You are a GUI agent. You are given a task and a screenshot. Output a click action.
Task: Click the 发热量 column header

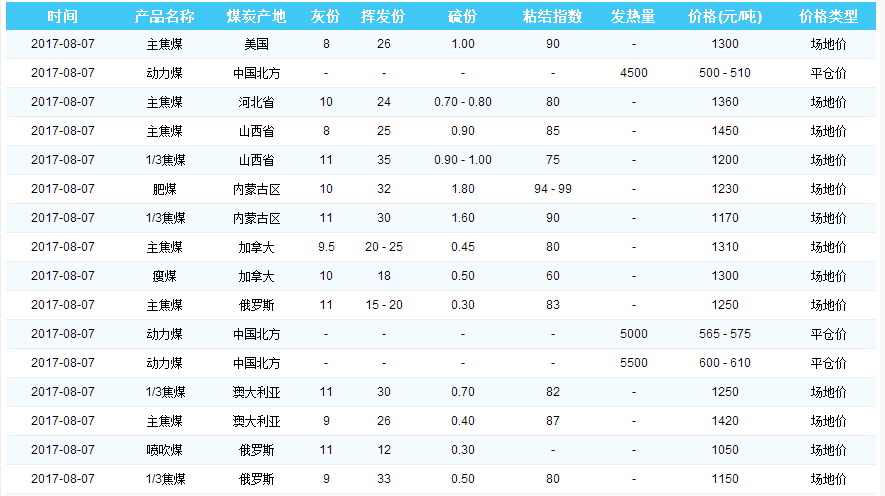[x=633, y=17]
